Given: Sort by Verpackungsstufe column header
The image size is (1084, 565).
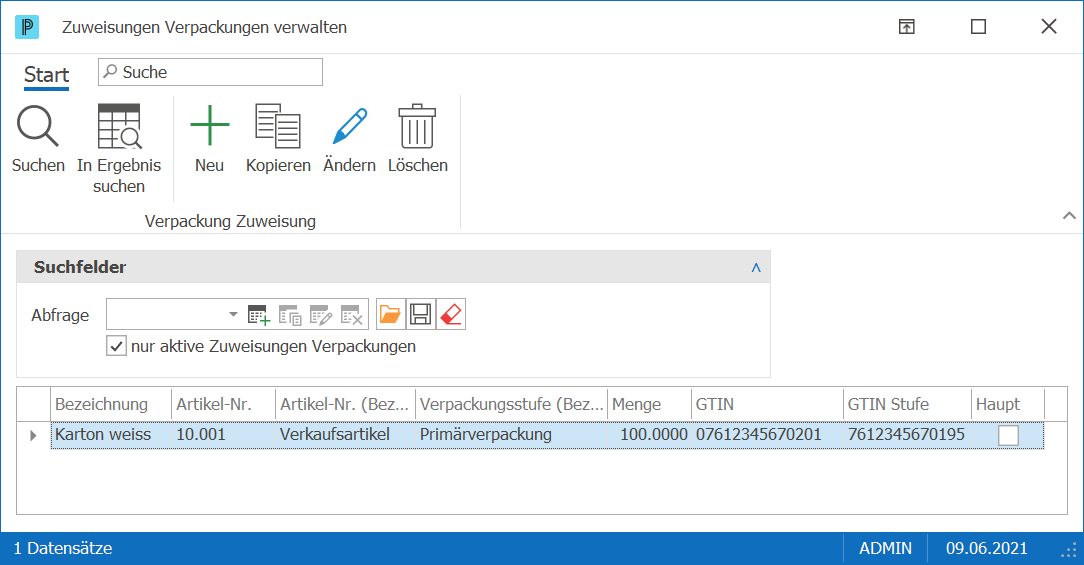Looking at the screenshot, I should [x=512, y=404].
